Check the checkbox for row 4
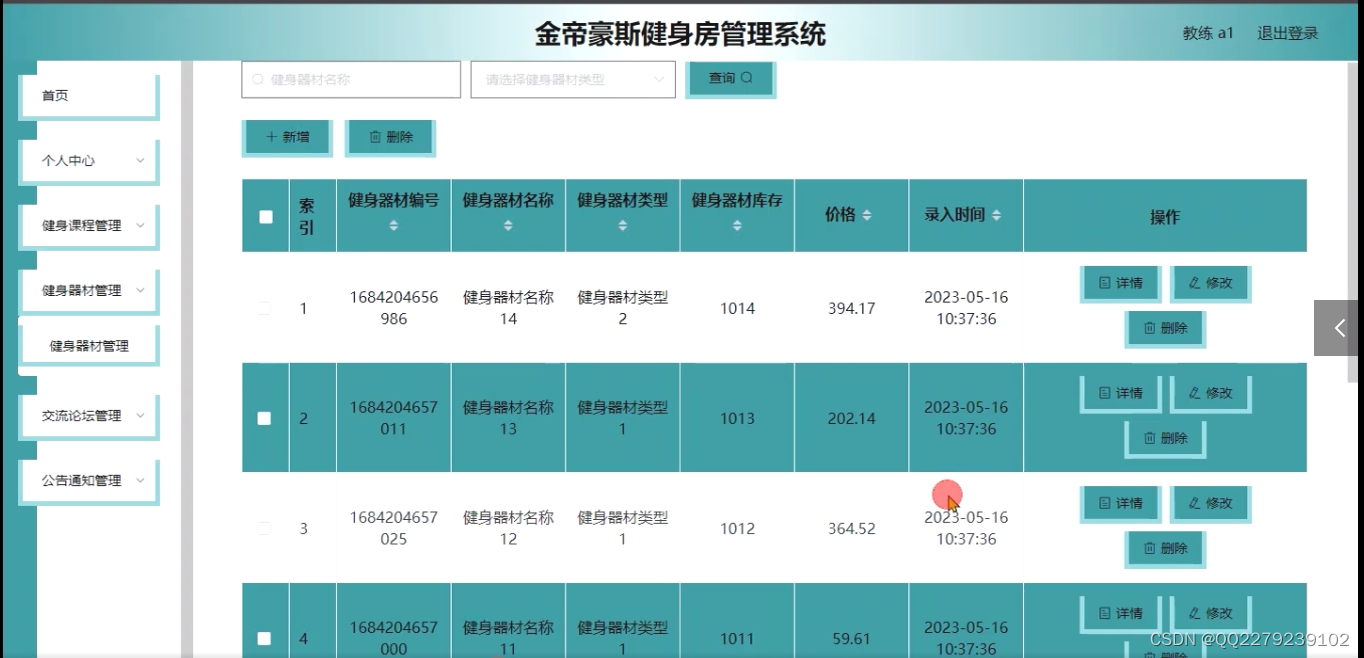 coord(264,638)
